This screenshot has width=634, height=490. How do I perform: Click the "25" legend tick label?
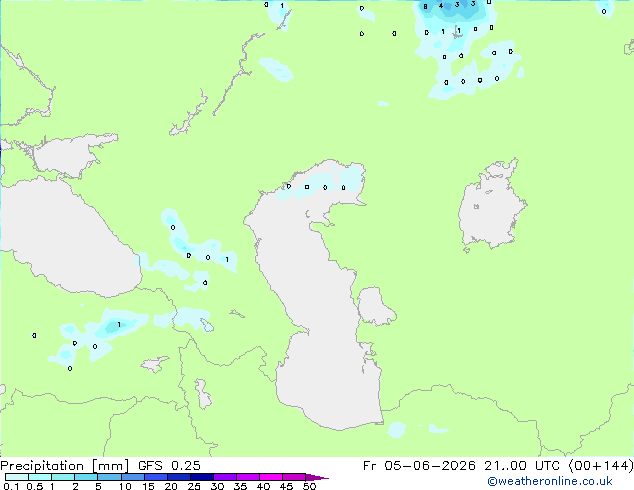[194, 486]
